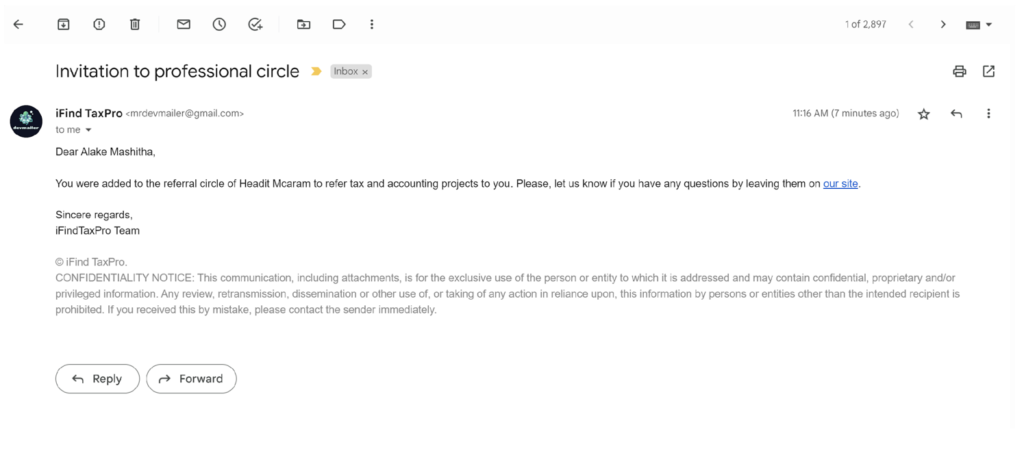Screen dimensions: 1024x455
Task: Open the Move to folder icon
Action: (x=303, y=24)
